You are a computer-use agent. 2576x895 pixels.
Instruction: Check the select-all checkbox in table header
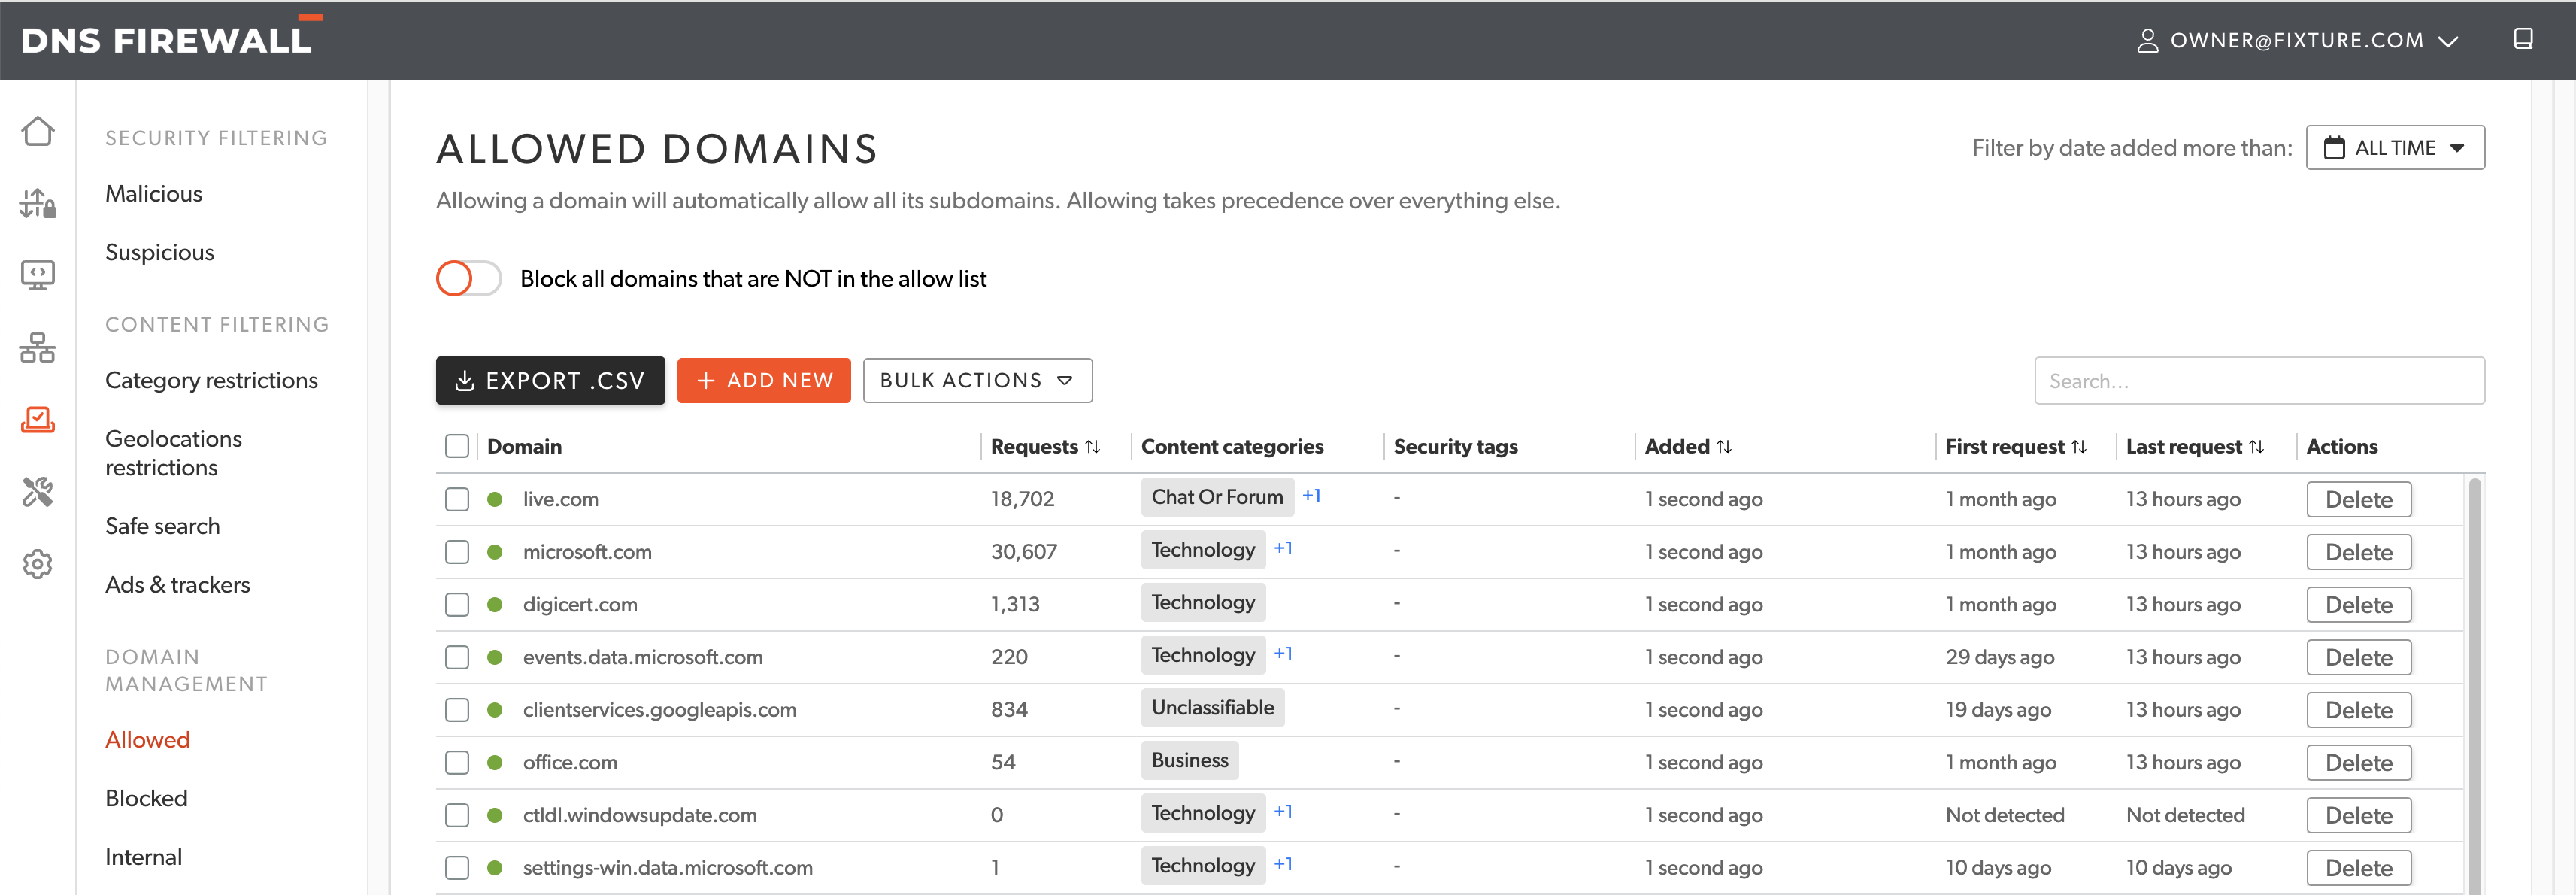[x=457, y=446]
